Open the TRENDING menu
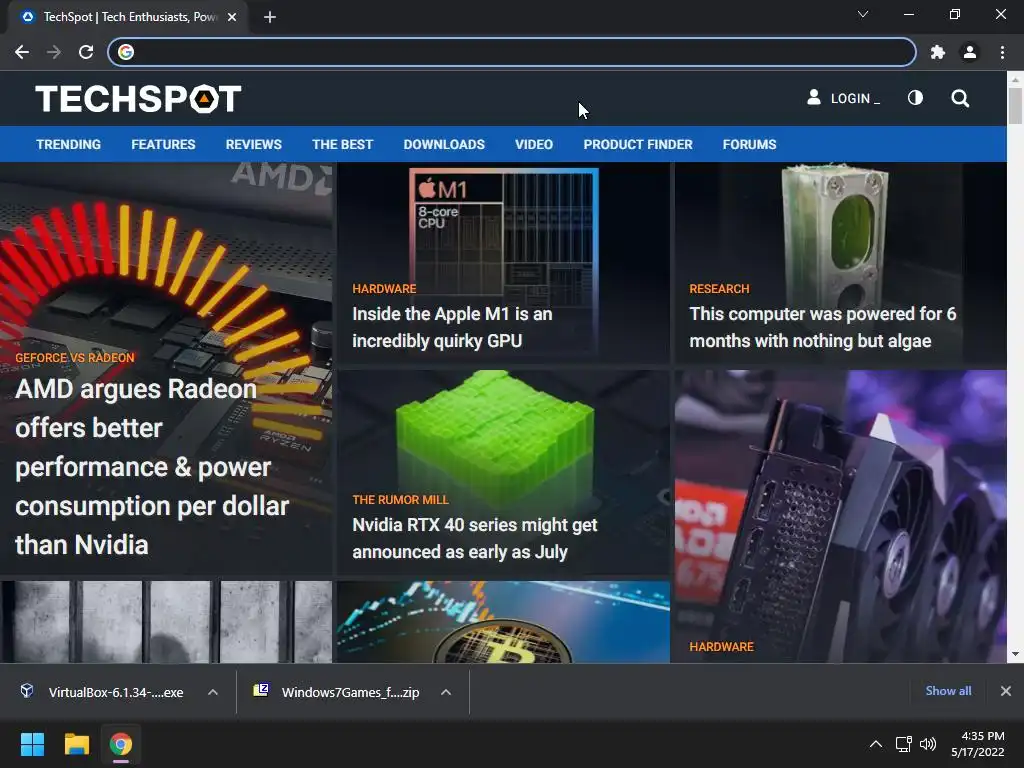Screen dimensions: 1024x768 [x=69, y=144]
